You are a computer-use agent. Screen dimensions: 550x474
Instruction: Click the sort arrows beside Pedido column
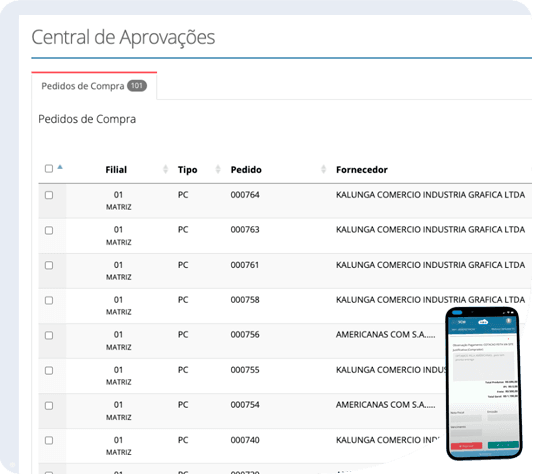[323, 169]
